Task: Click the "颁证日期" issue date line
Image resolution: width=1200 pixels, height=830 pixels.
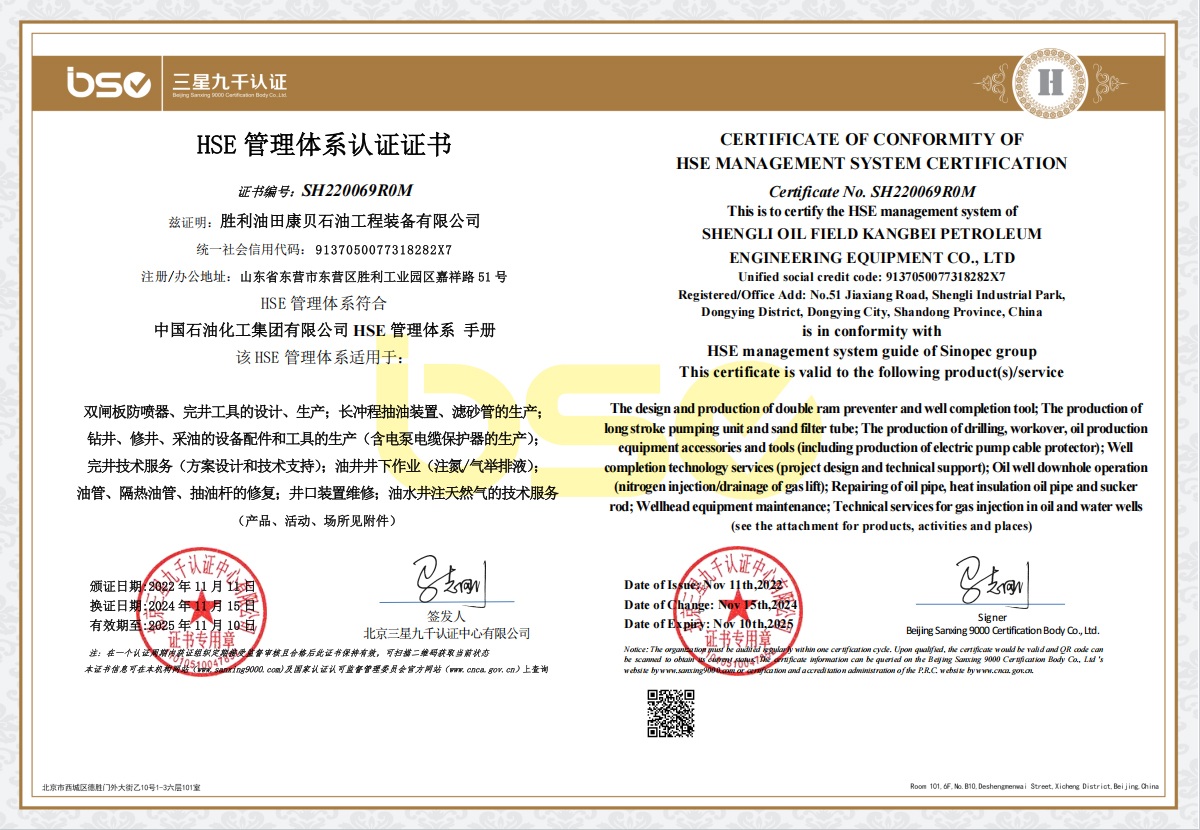Action: click(x=172, y=586)
